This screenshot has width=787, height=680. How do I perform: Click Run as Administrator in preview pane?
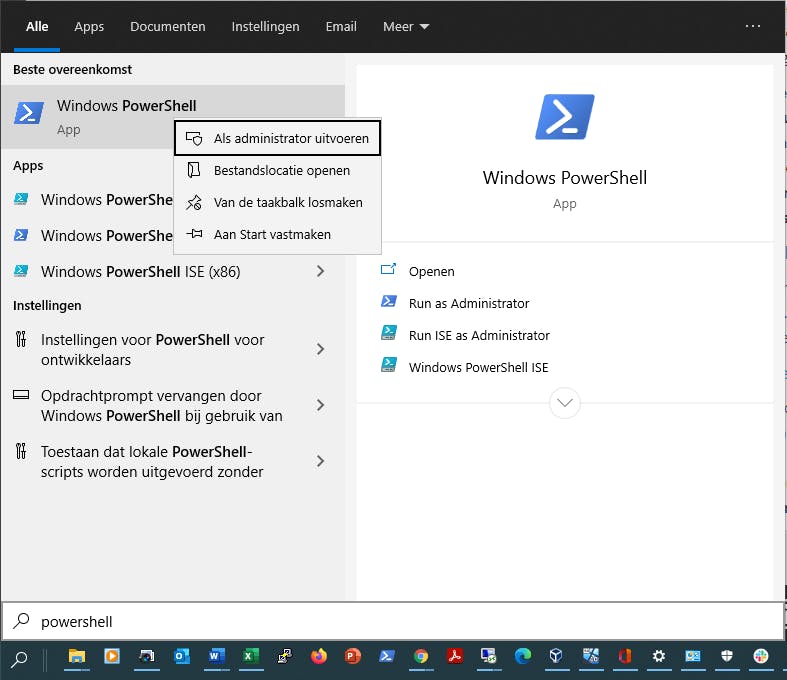[x=469, y=304]
